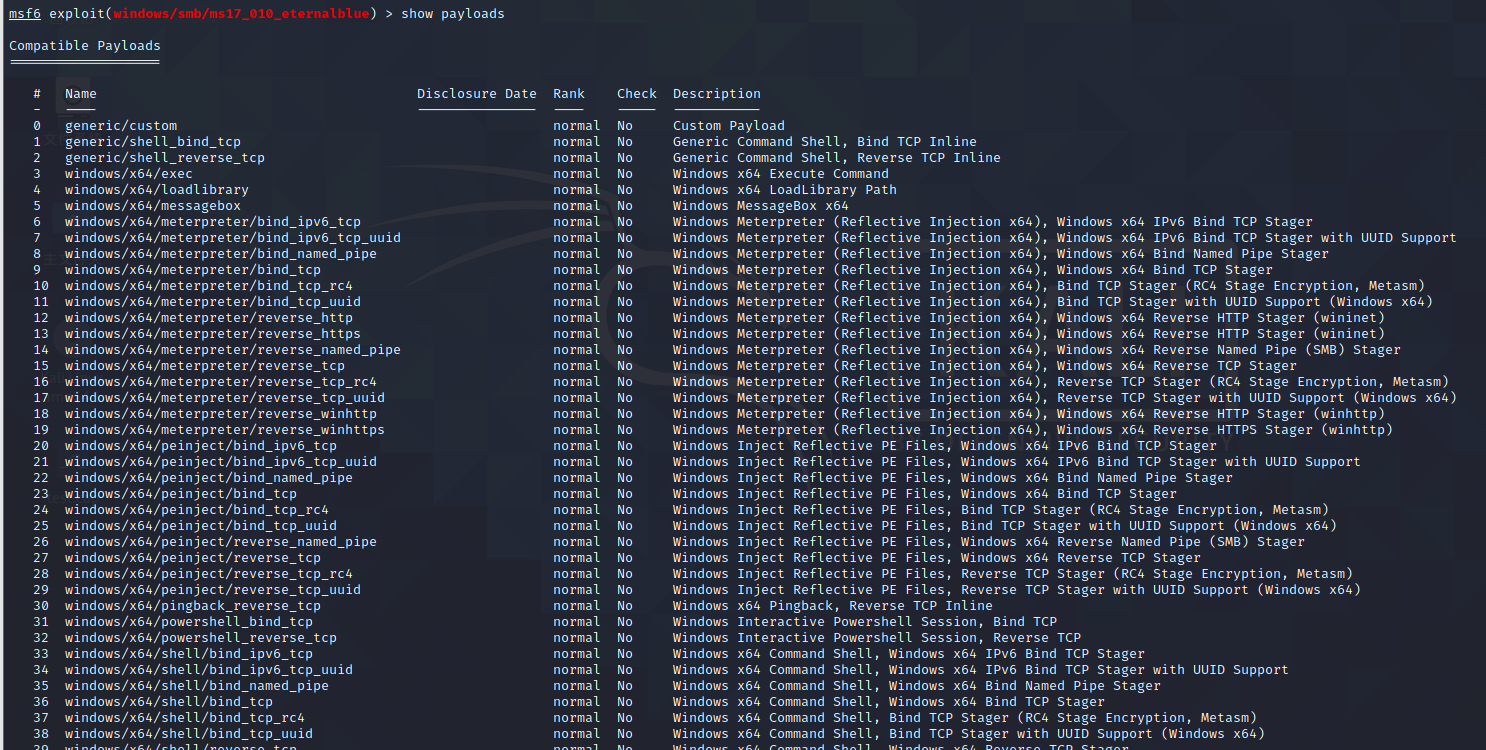
Task: Click 'Generic Command Shell, Bind TCP Inline' description
Action: click(825, 142)
